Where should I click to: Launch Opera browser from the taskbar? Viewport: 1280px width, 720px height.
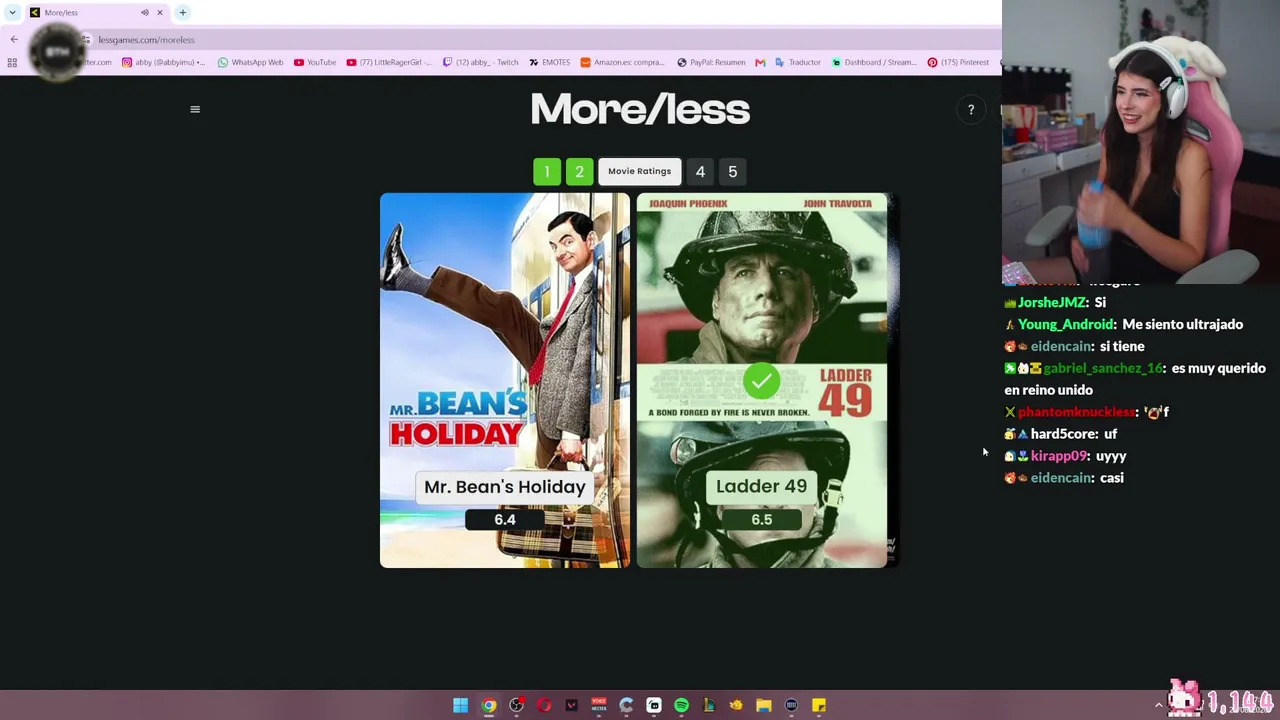pos(544,705)
